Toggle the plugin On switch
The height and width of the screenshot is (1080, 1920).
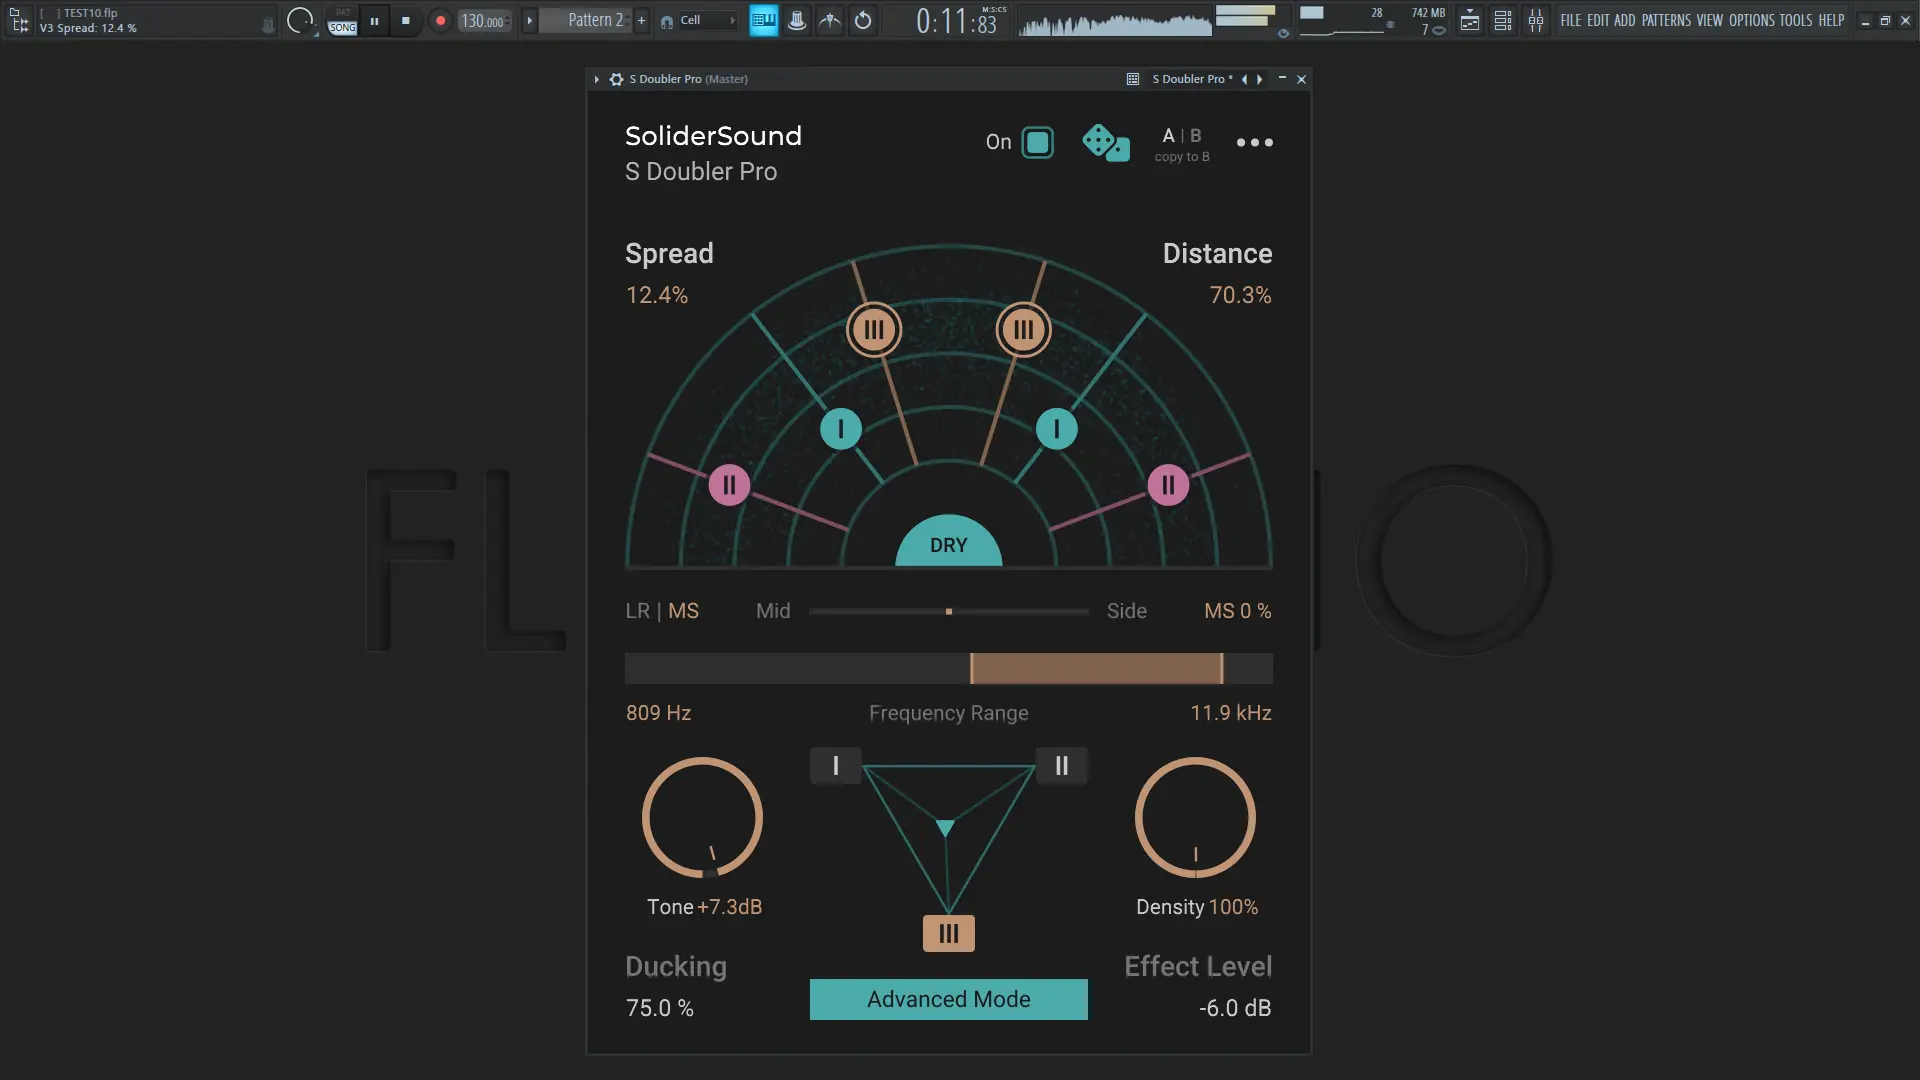[x=1037, y=142]
